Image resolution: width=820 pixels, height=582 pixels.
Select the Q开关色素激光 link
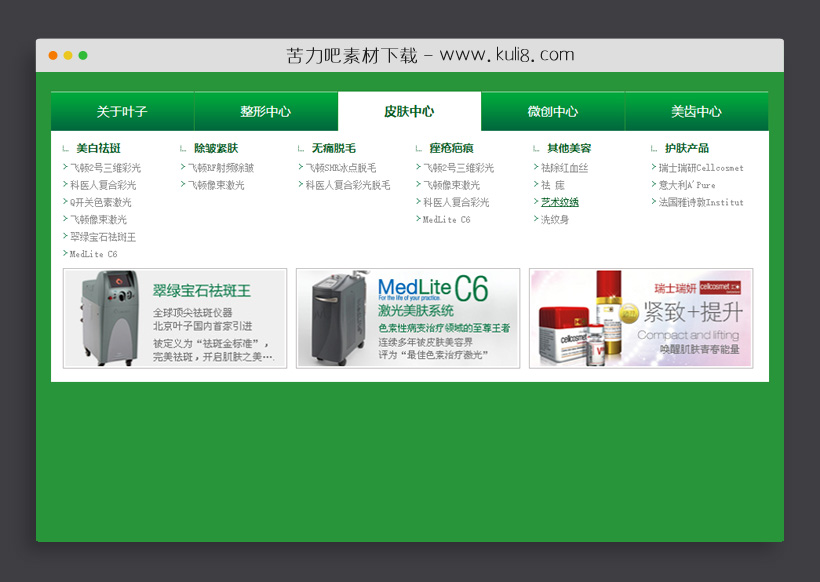pyautogui.click(x=97, y=201)
